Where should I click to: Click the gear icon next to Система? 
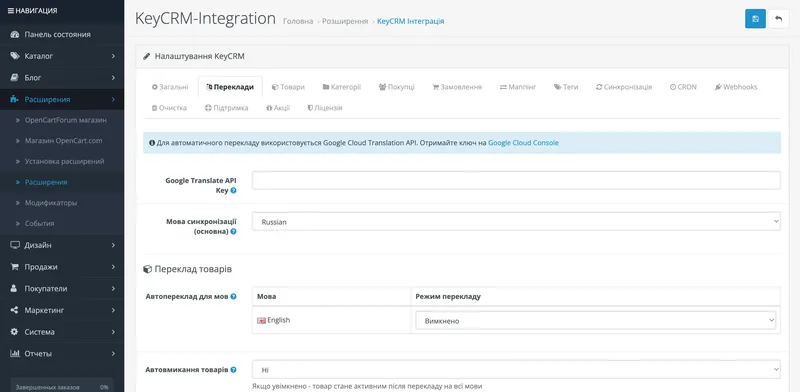point(14,332)
